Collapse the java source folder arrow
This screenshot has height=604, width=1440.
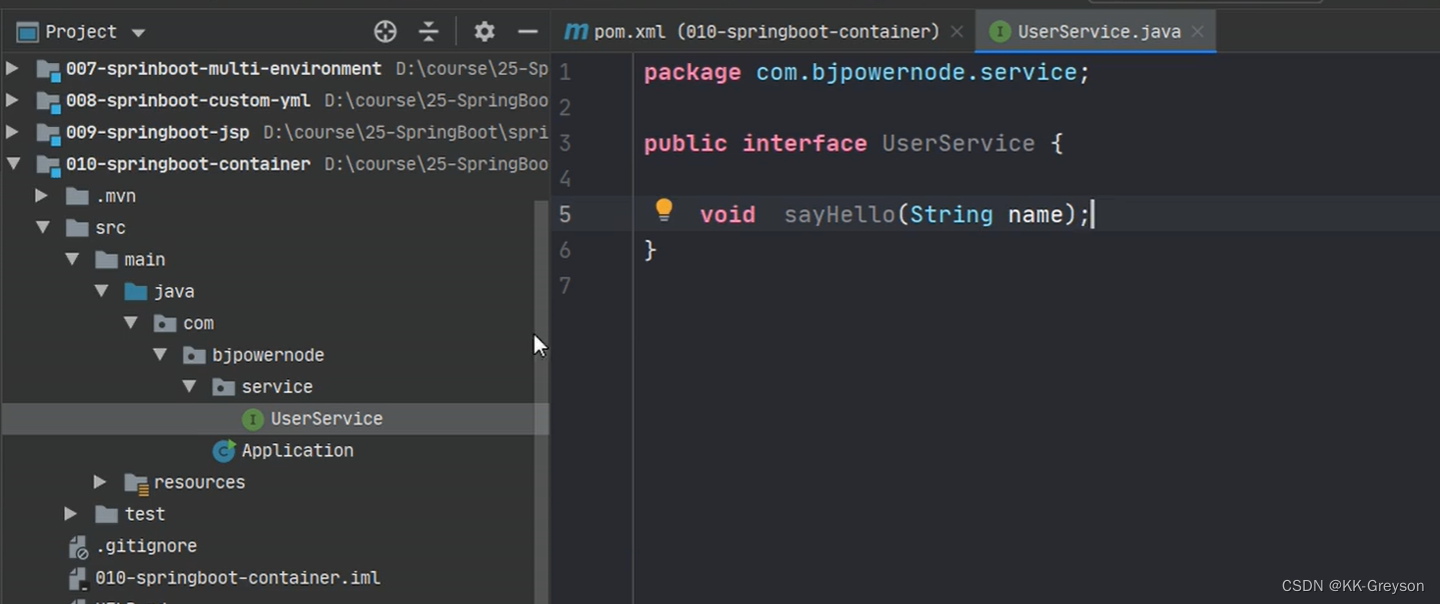[101, 291]
